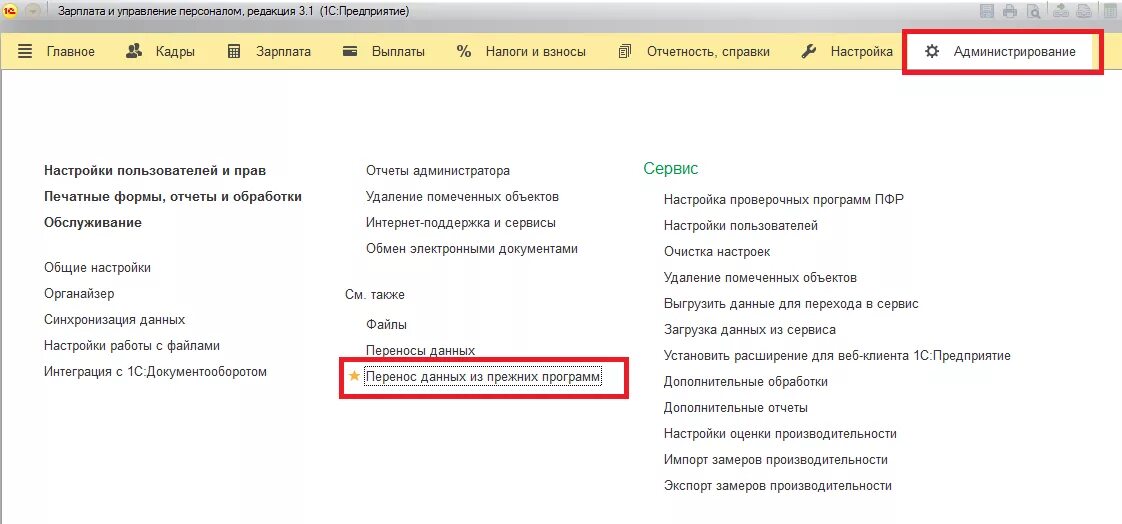The width and height of the screenshot is (1122, 524).
Task: Open Переносы данных
Action: [420, 351]
